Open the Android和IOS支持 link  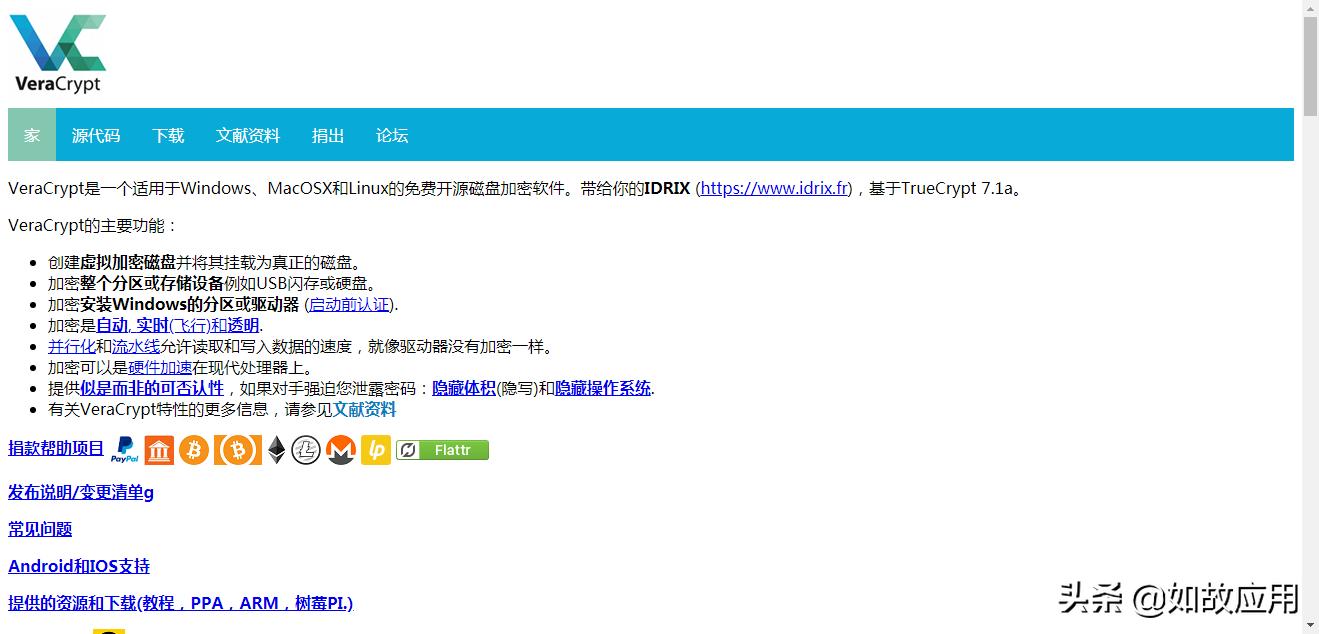click(78, 566)
